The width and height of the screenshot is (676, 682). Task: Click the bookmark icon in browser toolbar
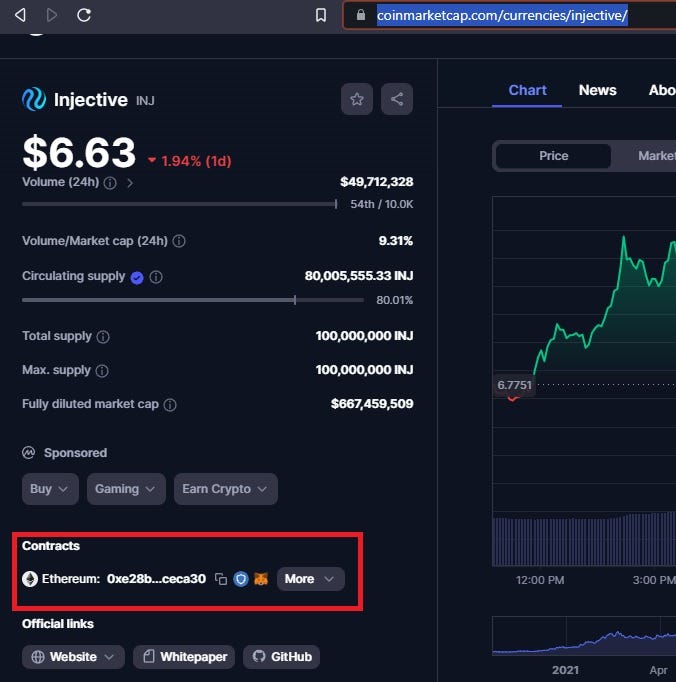pyautogui.click(x=321, y=15)
